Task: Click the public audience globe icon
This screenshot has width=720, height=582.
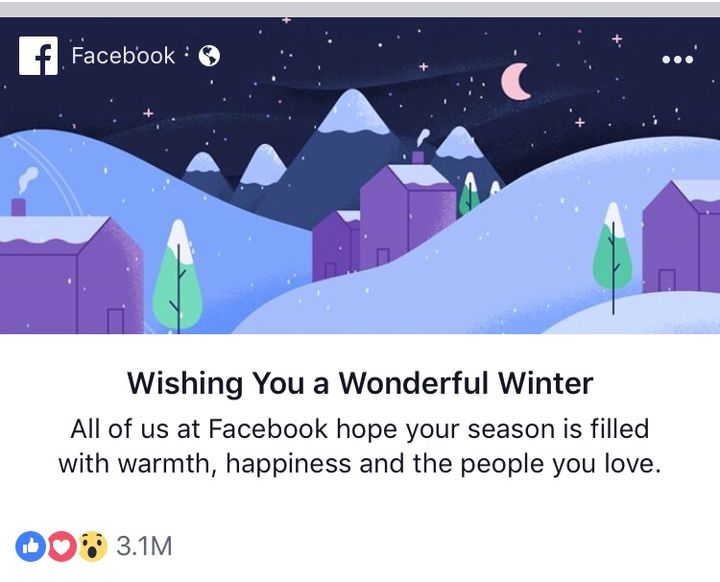Action: [x=209, y=56]
